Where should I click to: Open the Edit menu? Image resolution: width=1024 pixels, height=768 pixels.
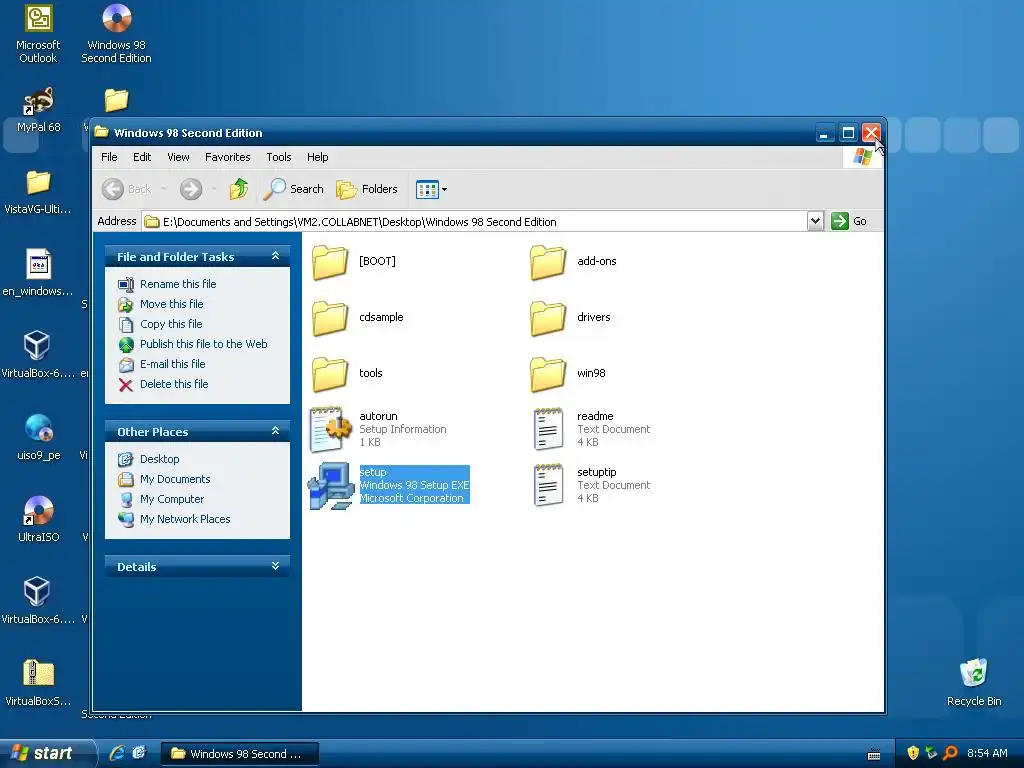coord(142,157)
